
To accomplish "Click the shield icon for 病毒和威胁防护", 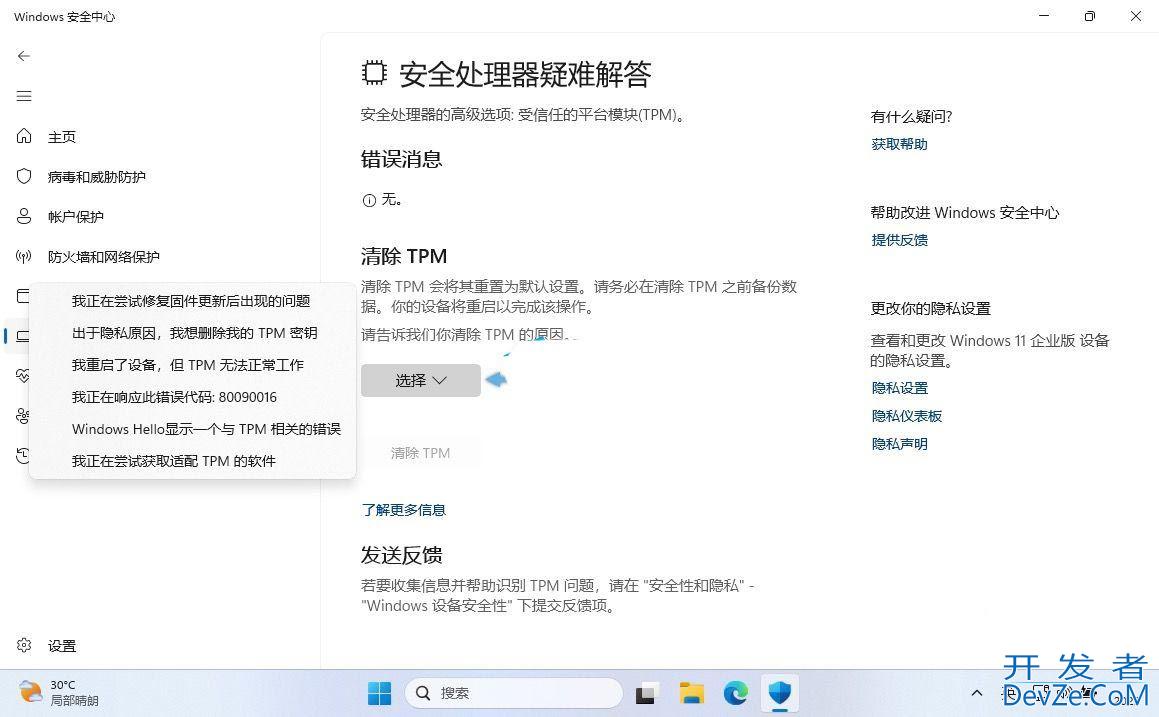I will (24, 176).
